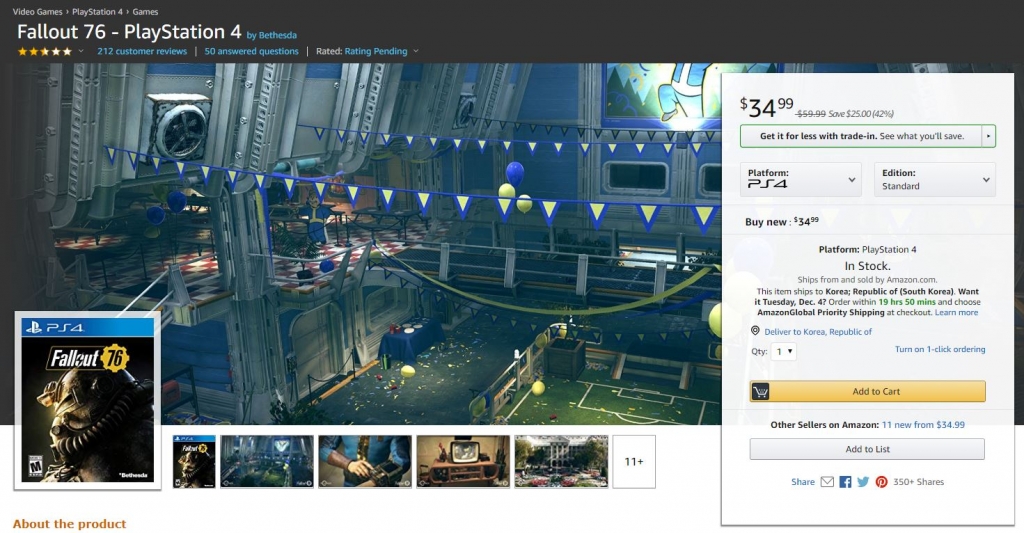Open the Qty quantity dropdown
Image resolution: width=1024 pixels, height=533 pixels.
pos(784,351)
